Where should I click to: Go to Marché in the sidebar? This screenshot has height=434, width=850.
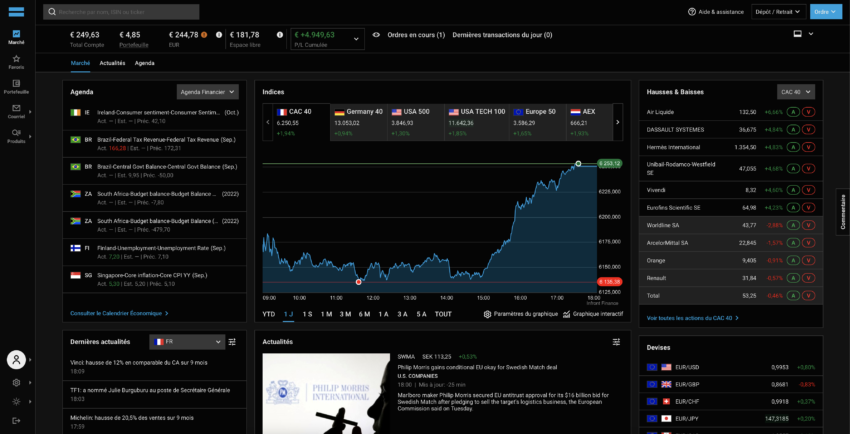pos(16,37)
